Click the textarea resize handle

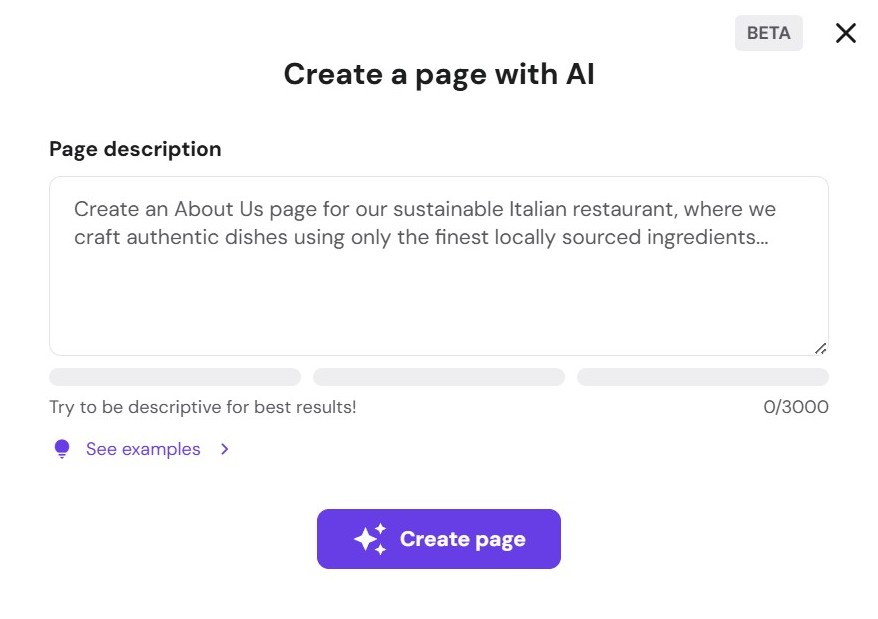[x=820, y=347]
